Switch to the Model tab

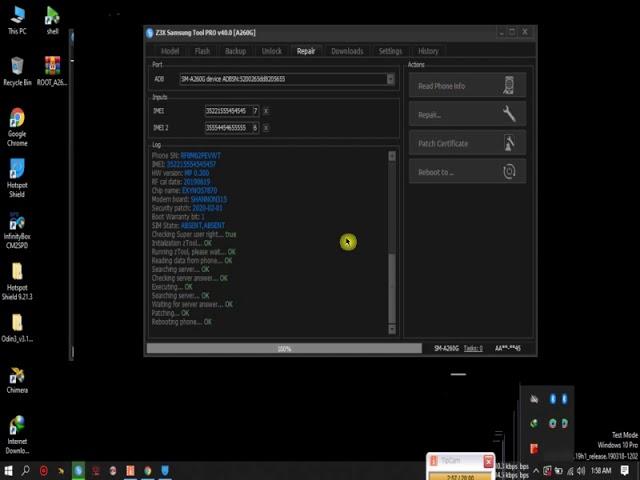tap(170, 51)
